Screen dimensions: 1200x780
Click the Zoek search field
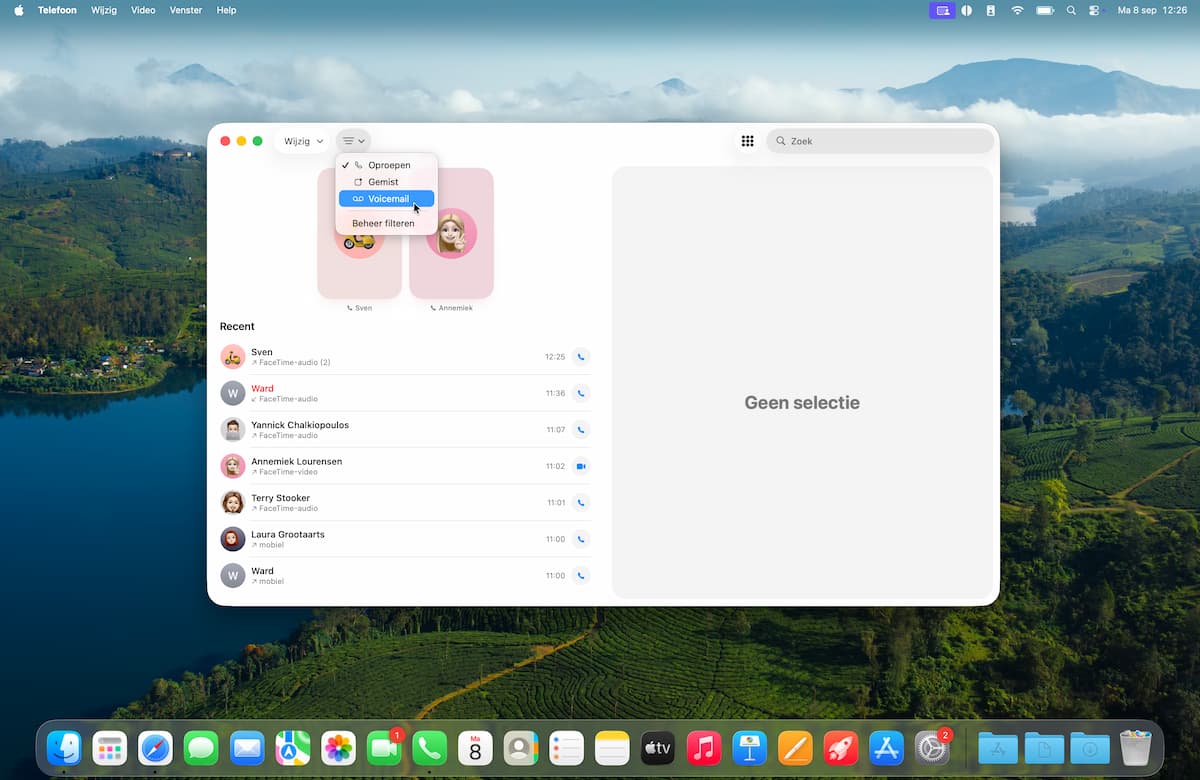coord(880,141)
